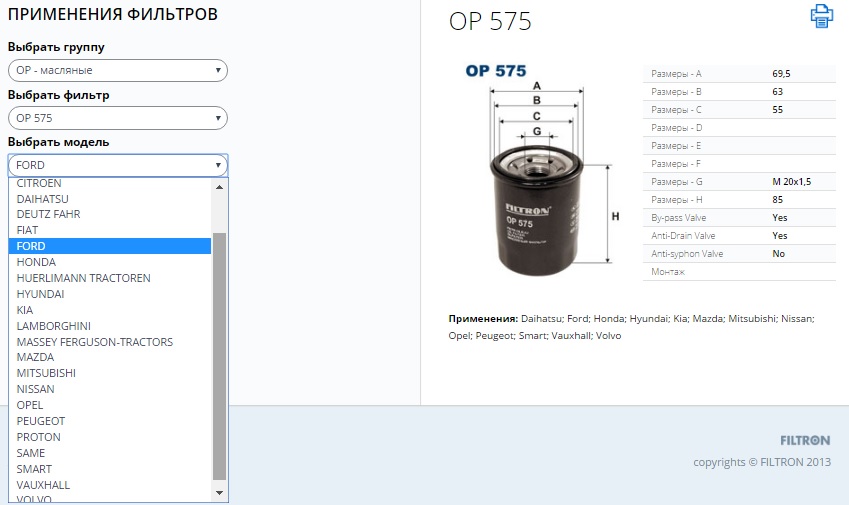Select SAME from the model list
The height and width of the screenshot is (505, 849).
pyautogui.click(x=109, y=453)
